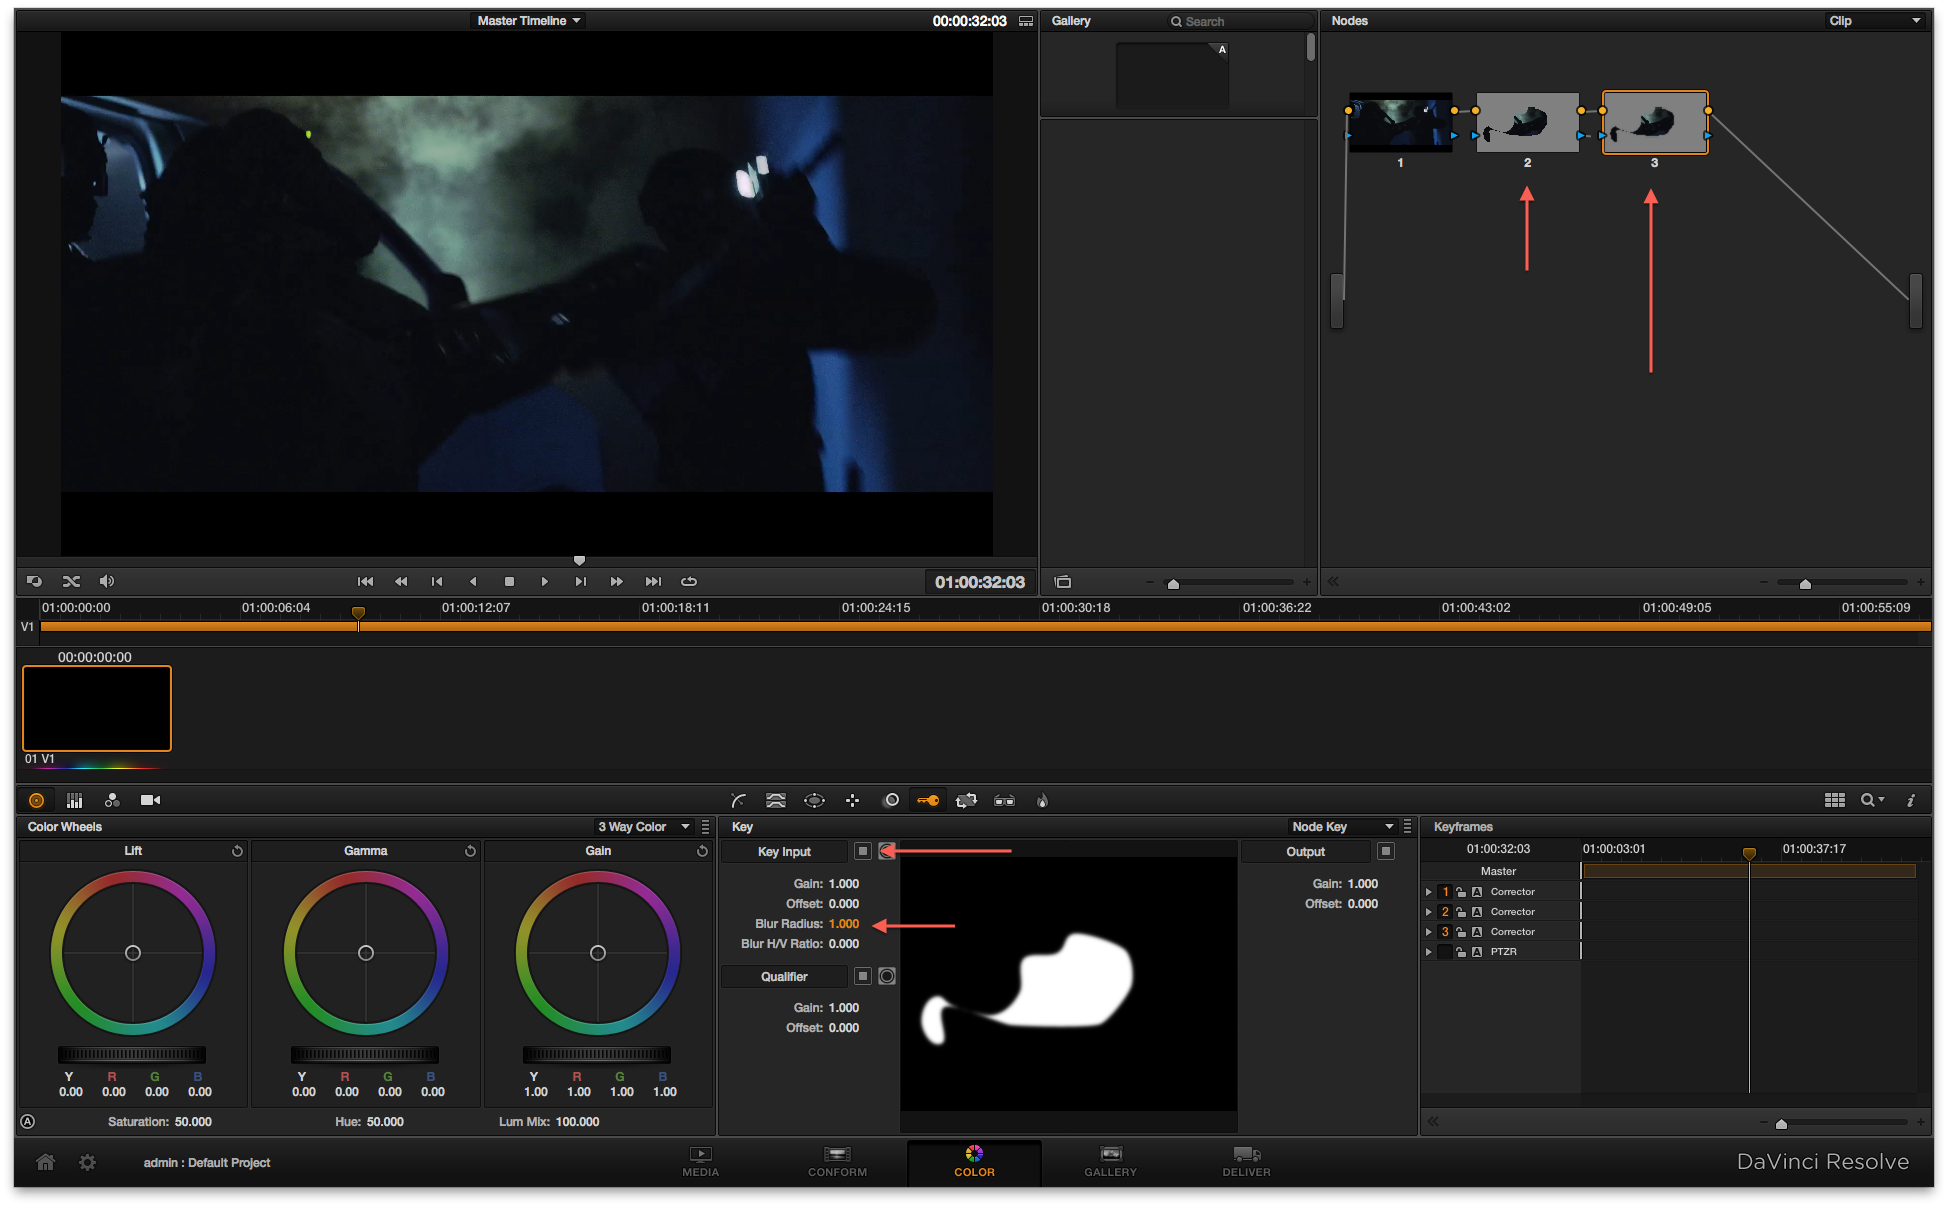
Task: Toggle lock on Corrector 1 keyframe track
Action: (1461, 892)
